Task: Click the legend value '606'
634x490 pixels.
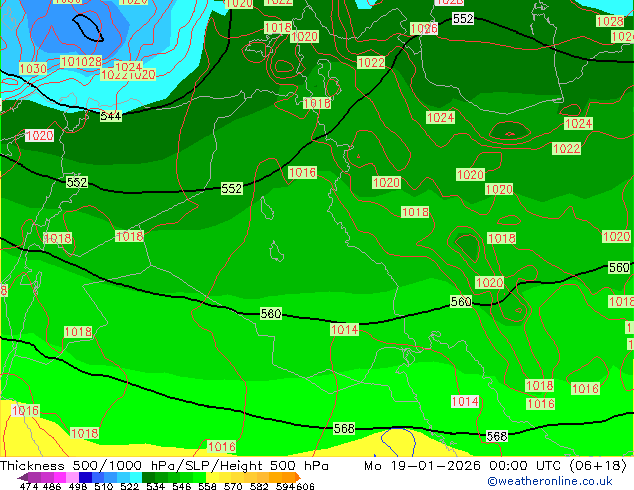Action: [305, 486]
